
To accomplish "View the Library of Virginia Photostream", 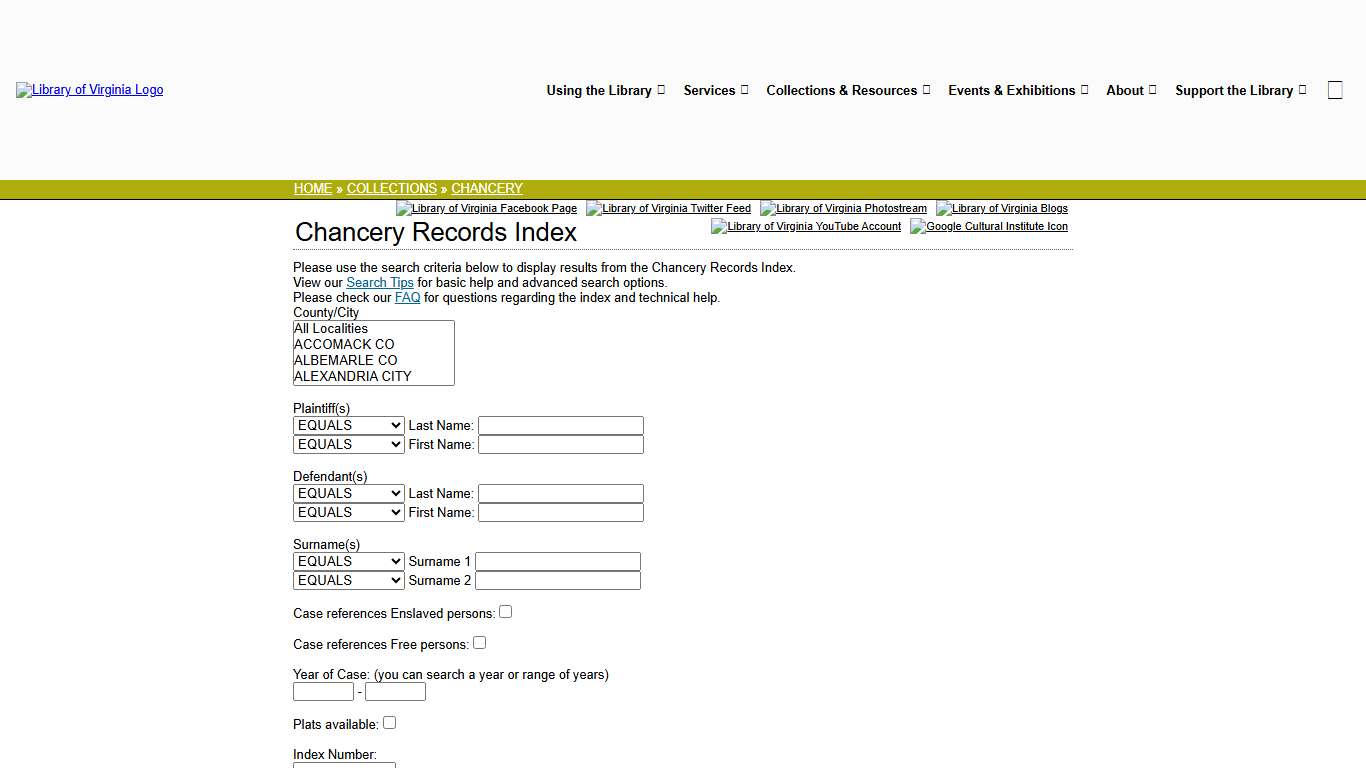I will (843, 208).
